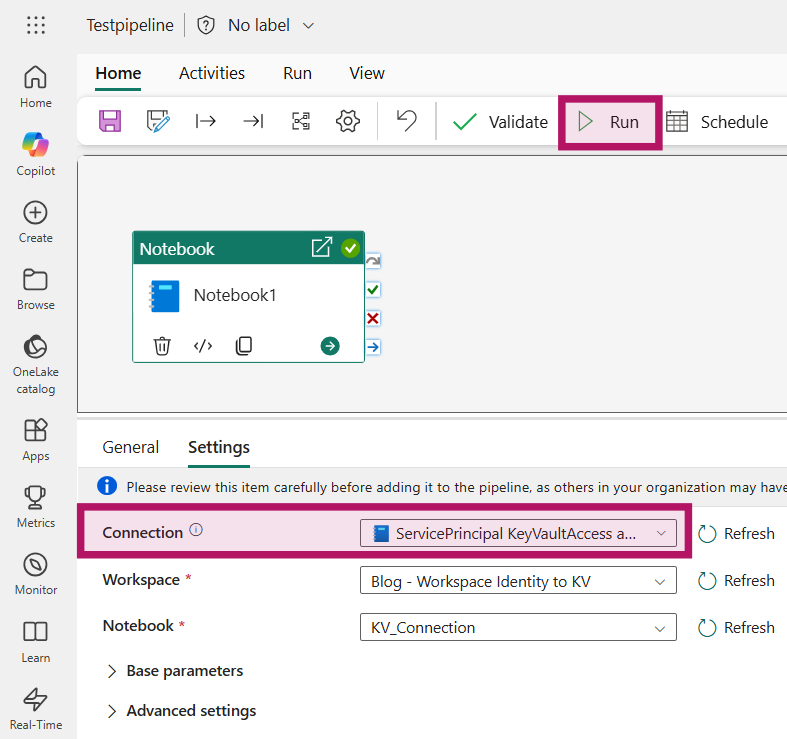Copy the Notebook activity
This screenshot has height=739, width=787.
click(x=244, y=346)
